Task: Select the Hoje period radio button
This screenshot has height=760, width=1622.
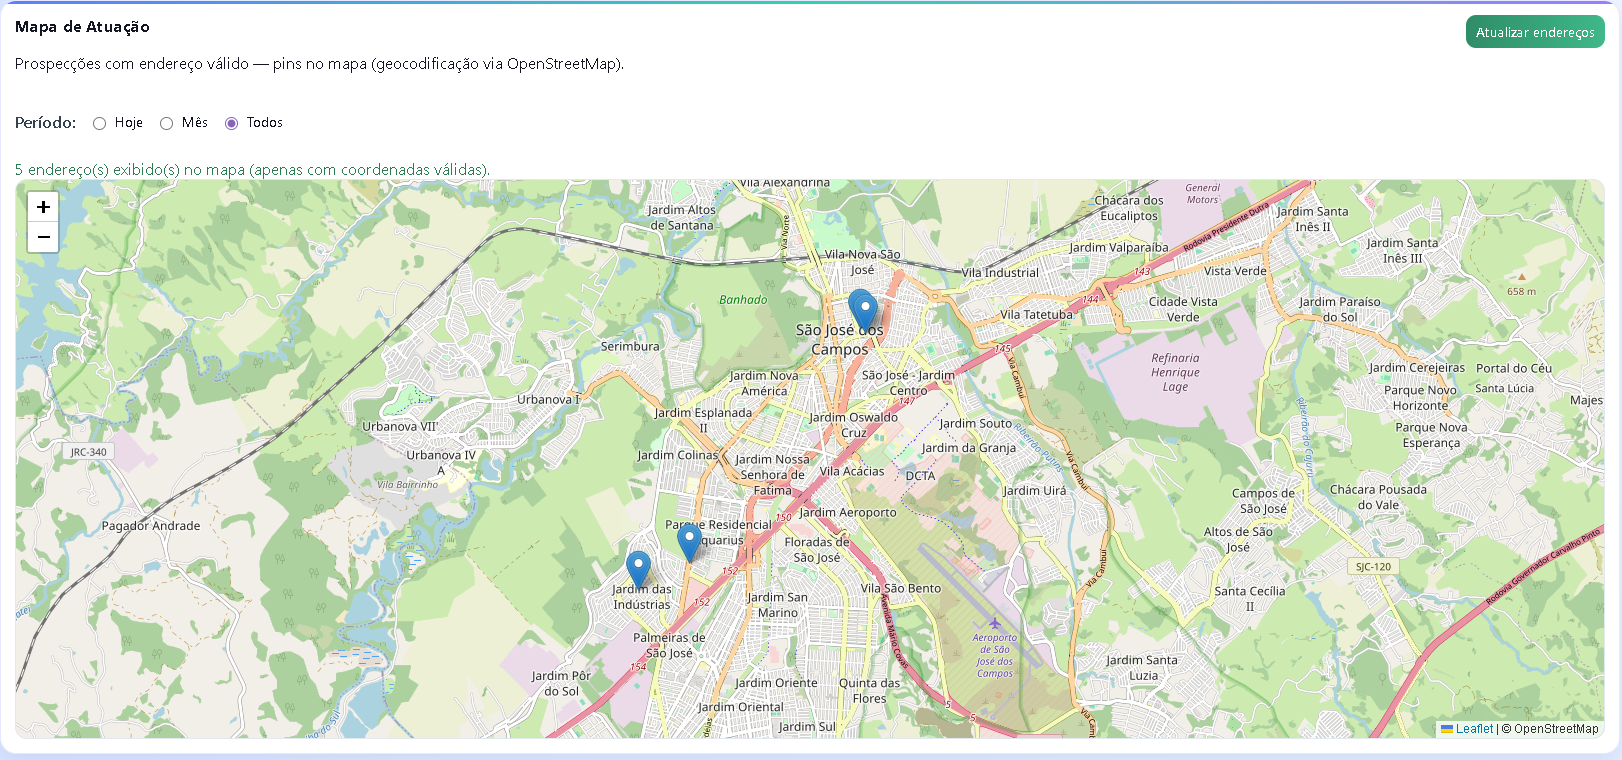Action: click(x=100, y=123)
